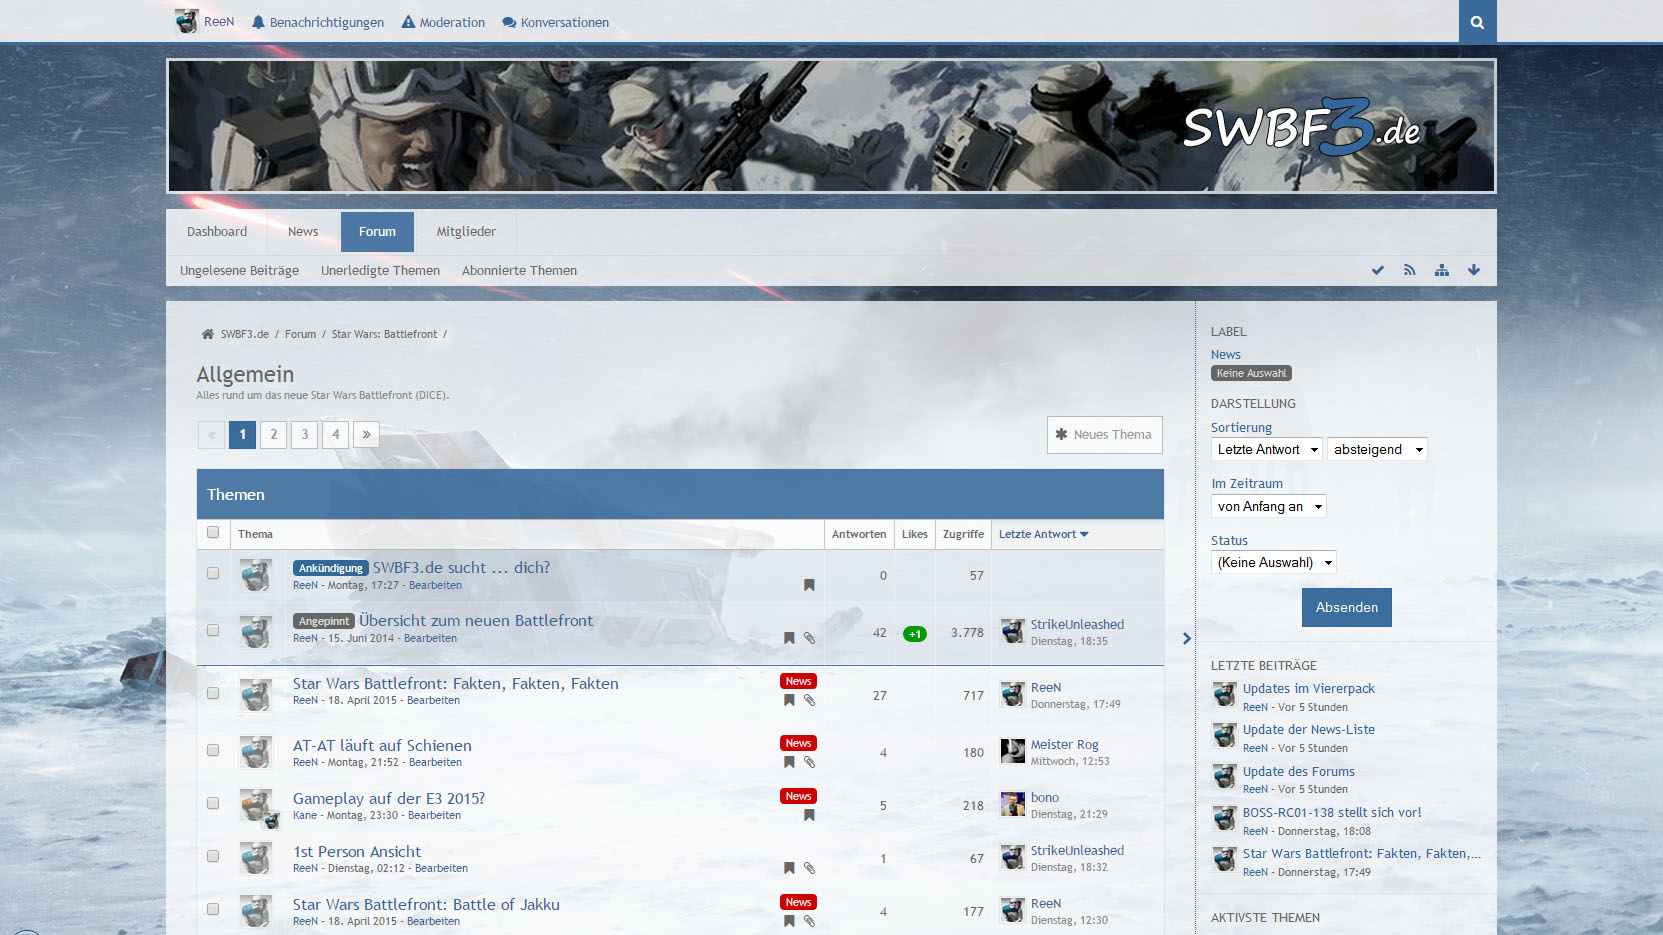Click bono avatar in last-reply column
1663x935 pixels.
coord(1012,804)
